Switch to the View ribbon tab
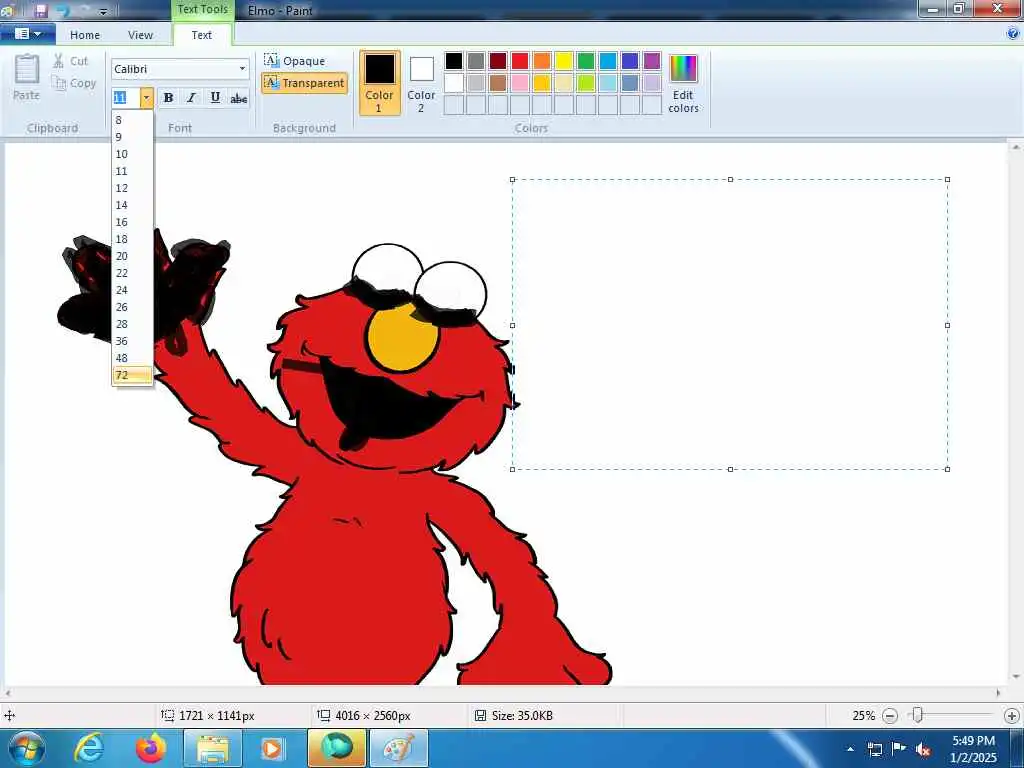1024x768 pixels. click(140, 35)
